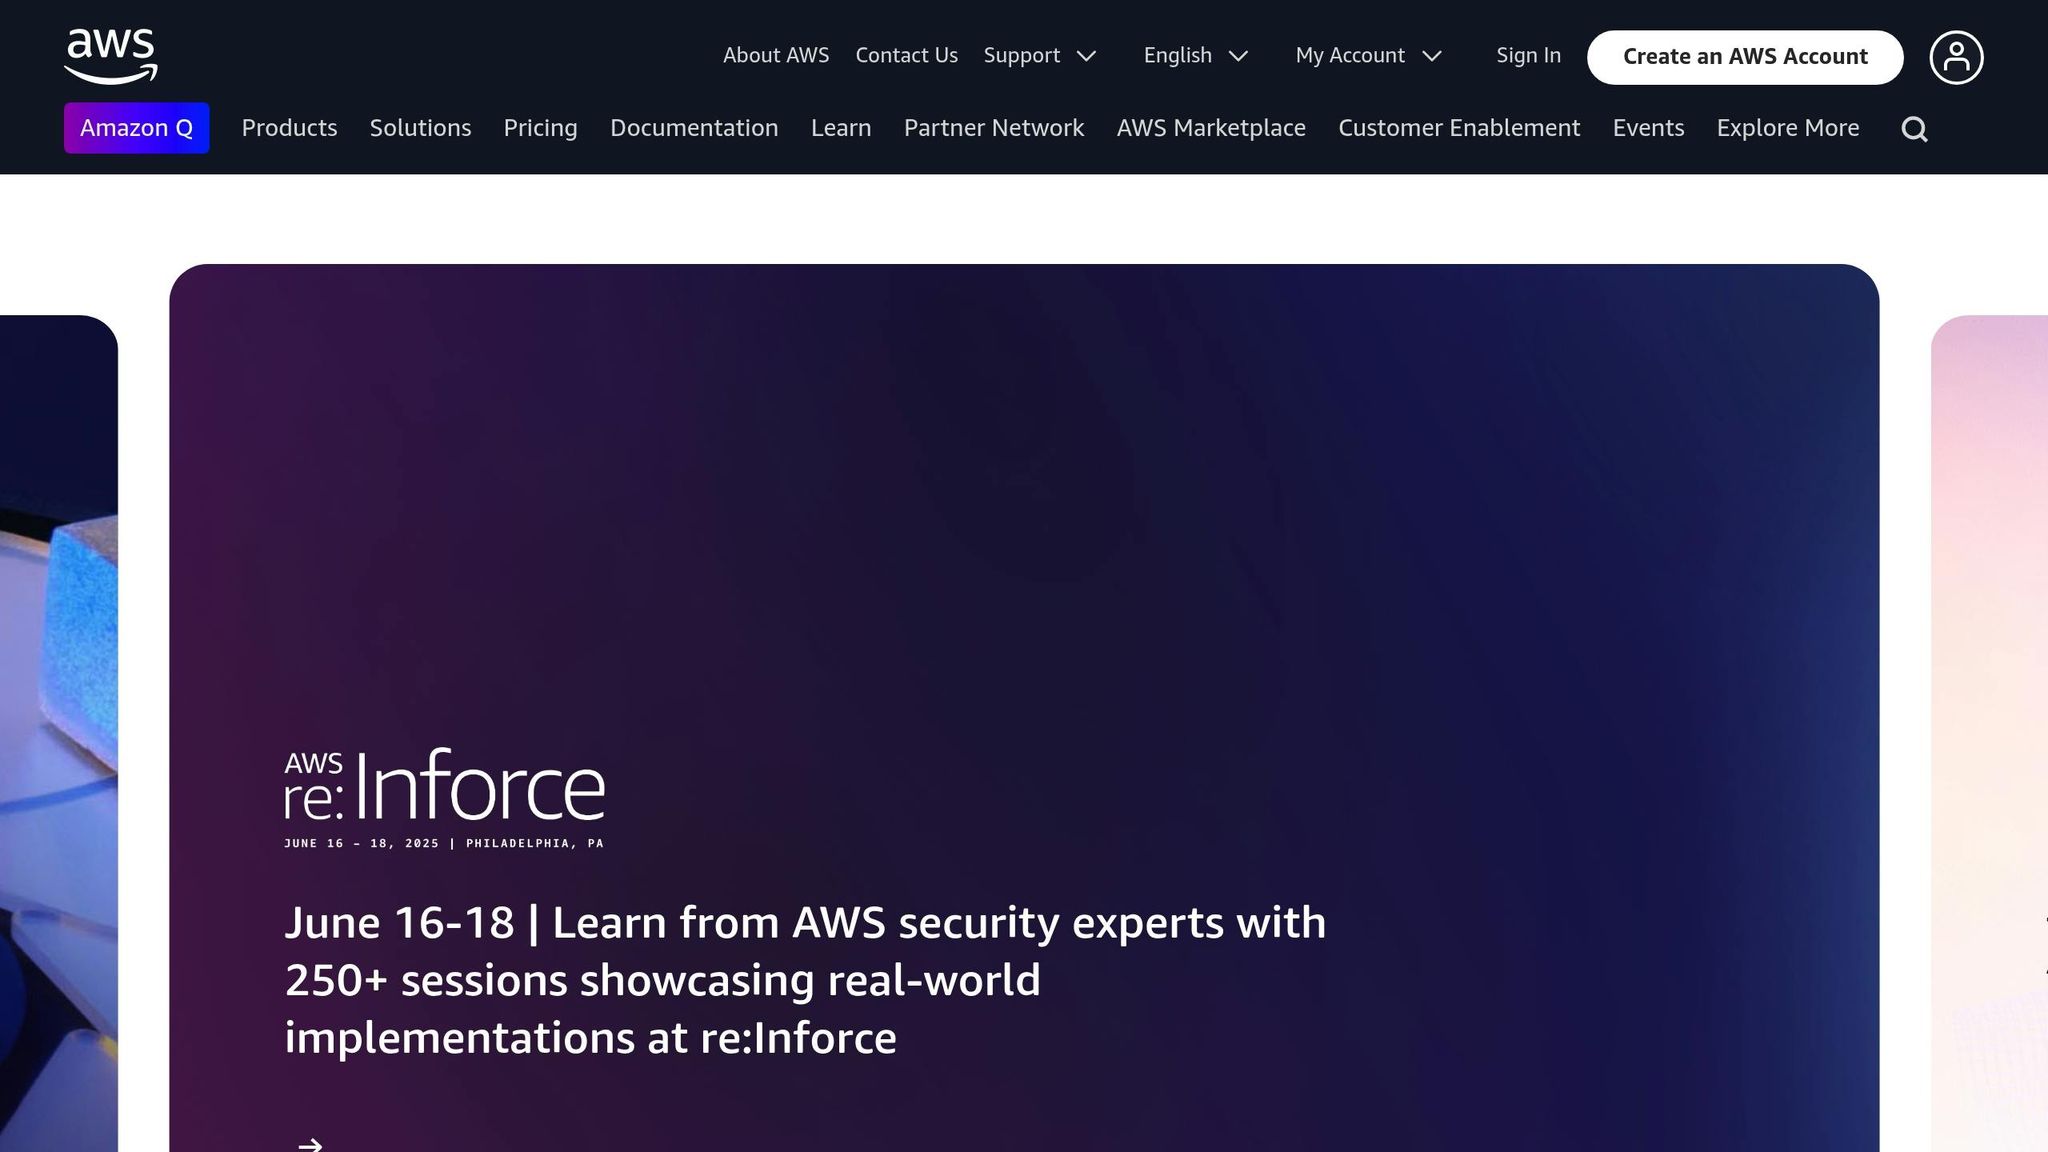Click the AWS logo
The width and height of the screenshot is (2048, 1152).
[111, 56]
